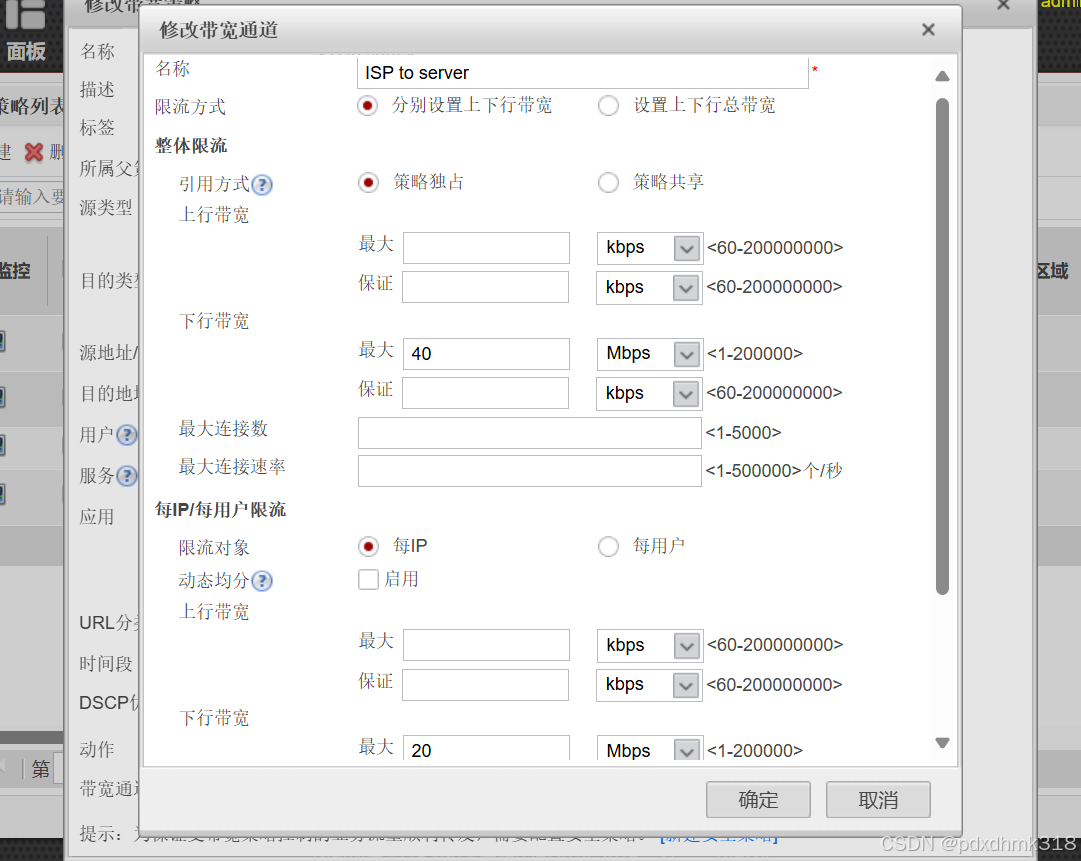Image resolution: width=1081 pixels, height=861 pixels.
Task: Click 确定 button to confirm
Action: pos(758,800)
